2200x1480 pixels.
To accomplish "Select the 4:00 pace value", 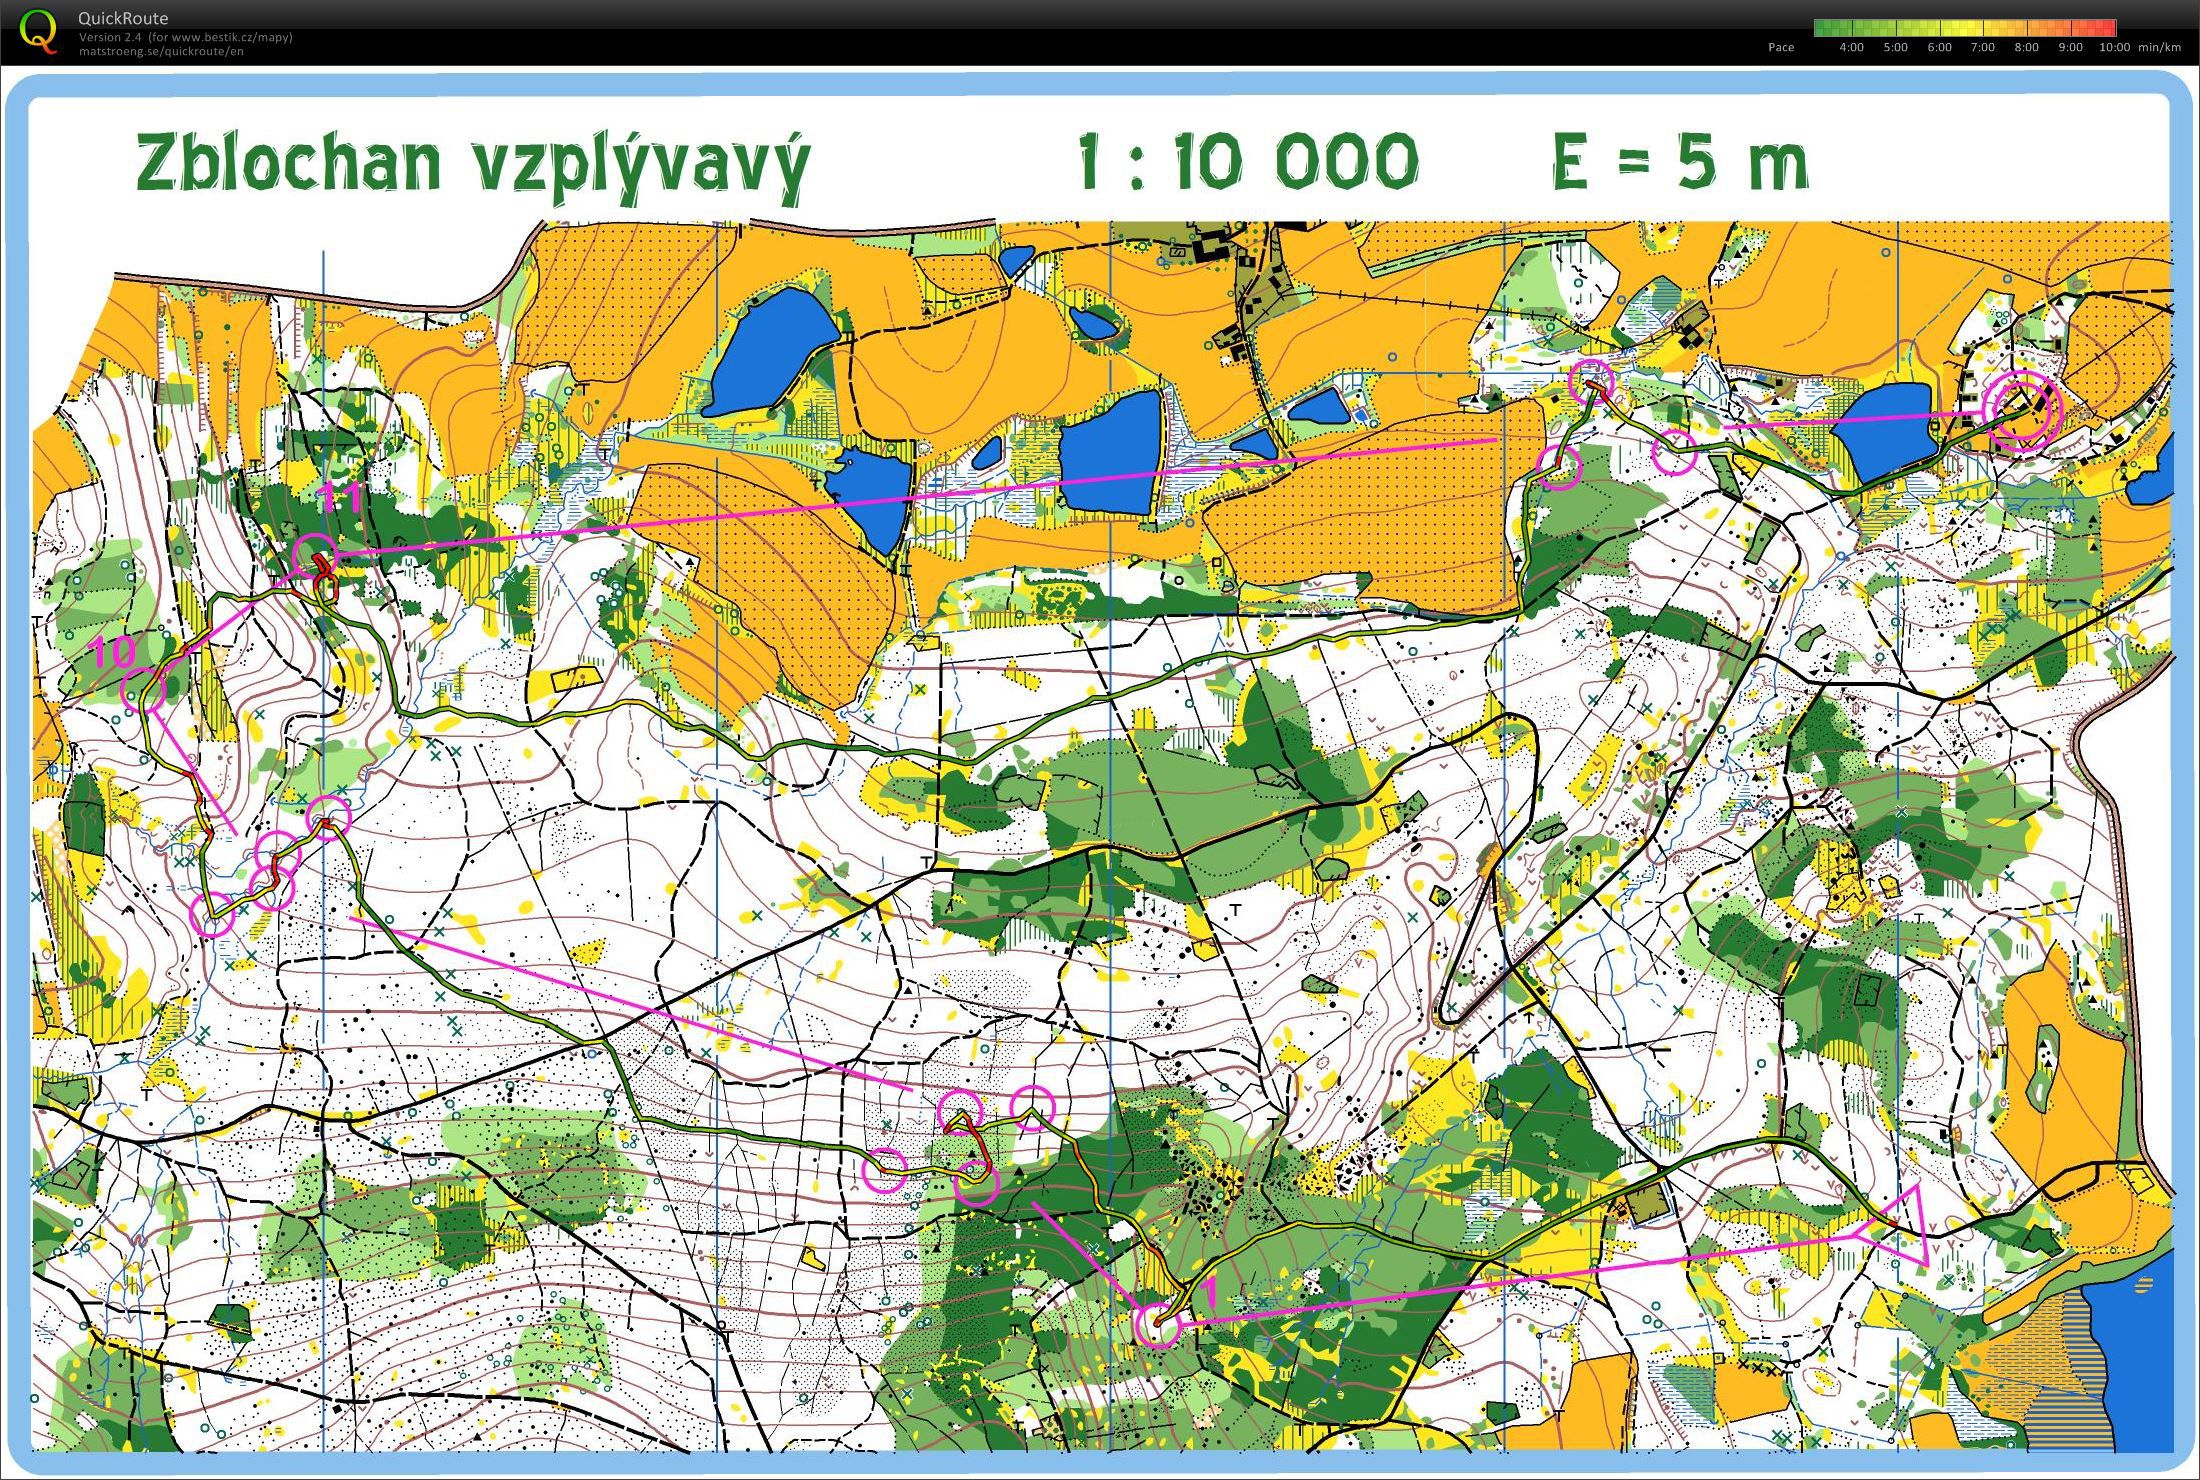I will pyautogui.click(x=1851, y=47).
